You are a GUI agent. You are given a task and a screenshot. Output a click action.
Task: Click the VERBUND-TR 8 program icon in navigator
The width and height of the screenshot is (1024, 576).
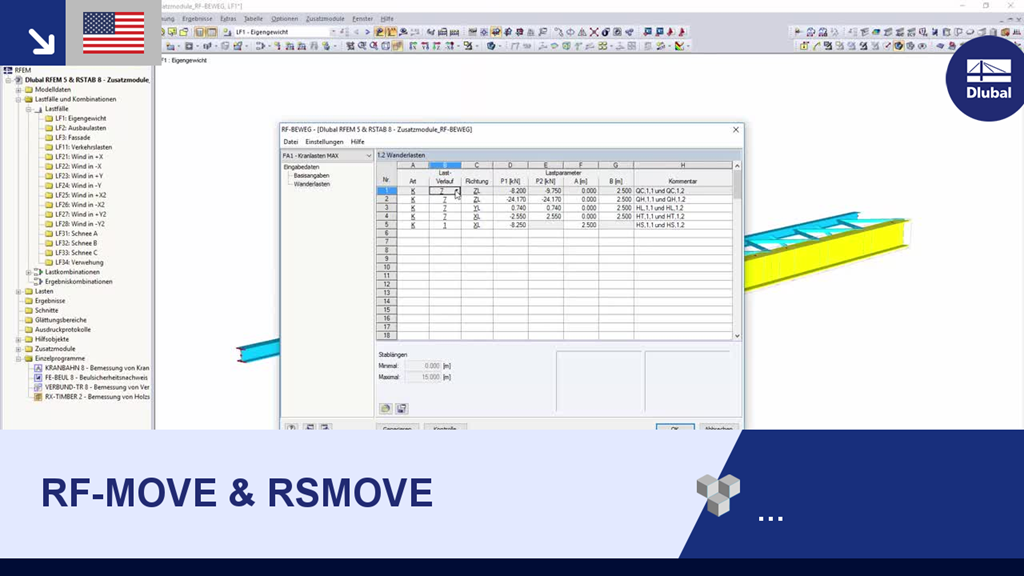pos(38,387)
